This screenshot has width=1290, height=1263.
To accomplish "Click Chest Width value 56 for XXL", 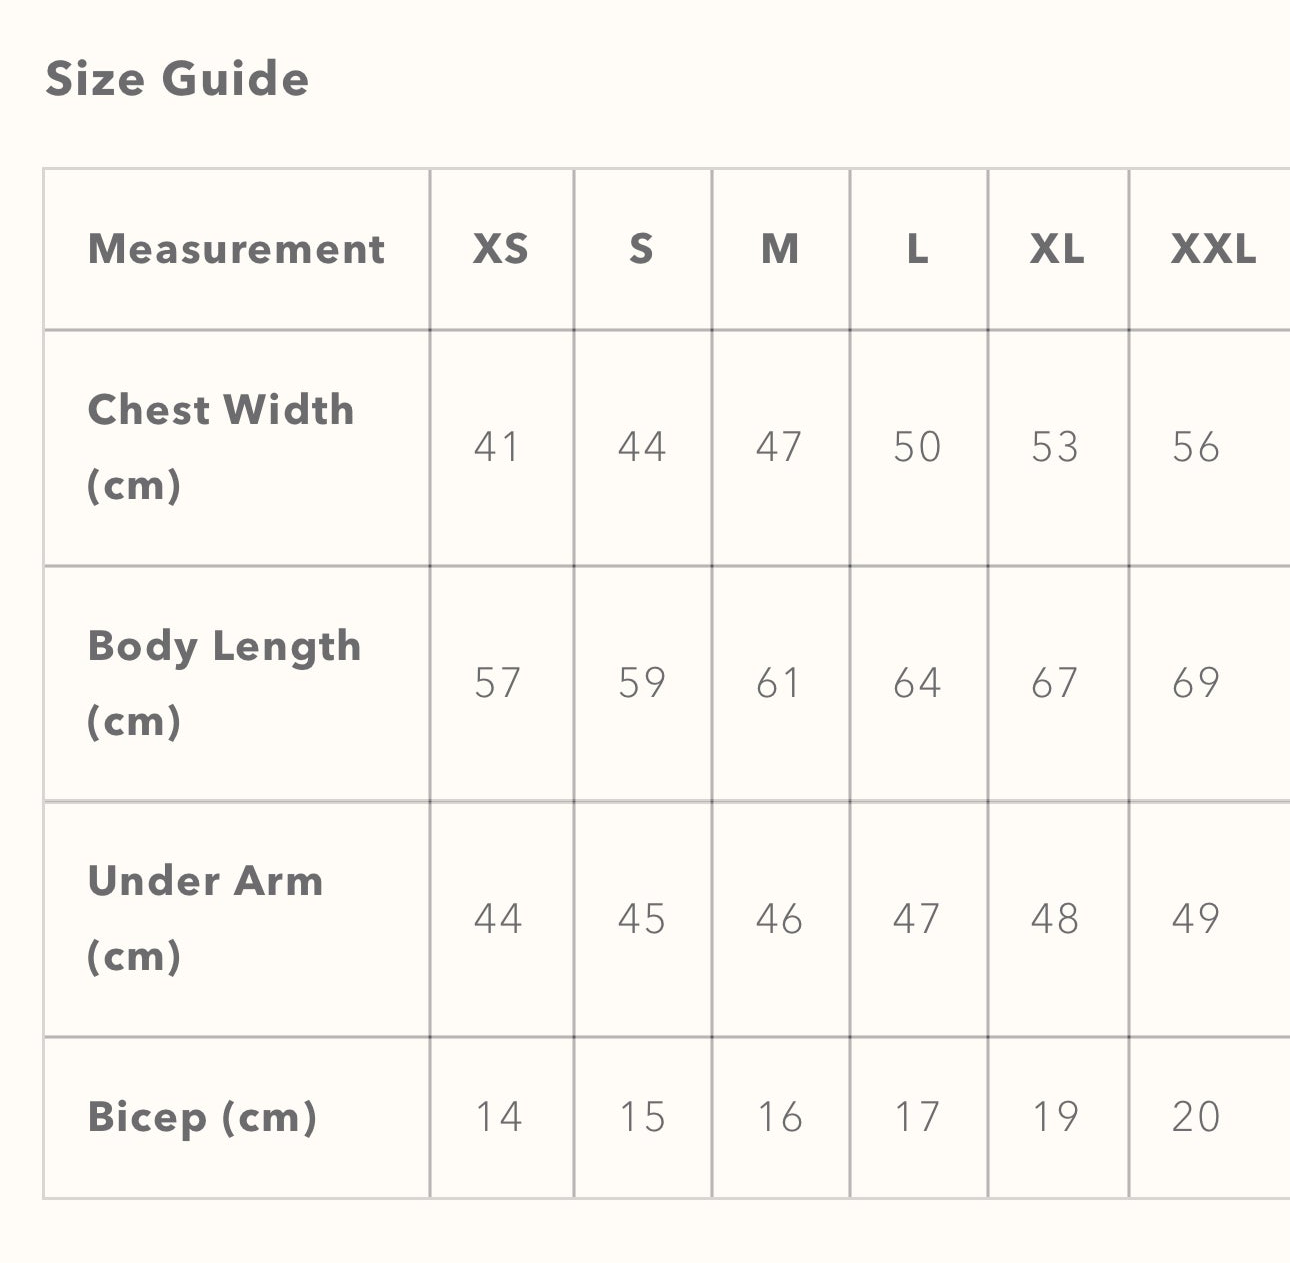I will pyautogui.click(x=1196, y=447).
